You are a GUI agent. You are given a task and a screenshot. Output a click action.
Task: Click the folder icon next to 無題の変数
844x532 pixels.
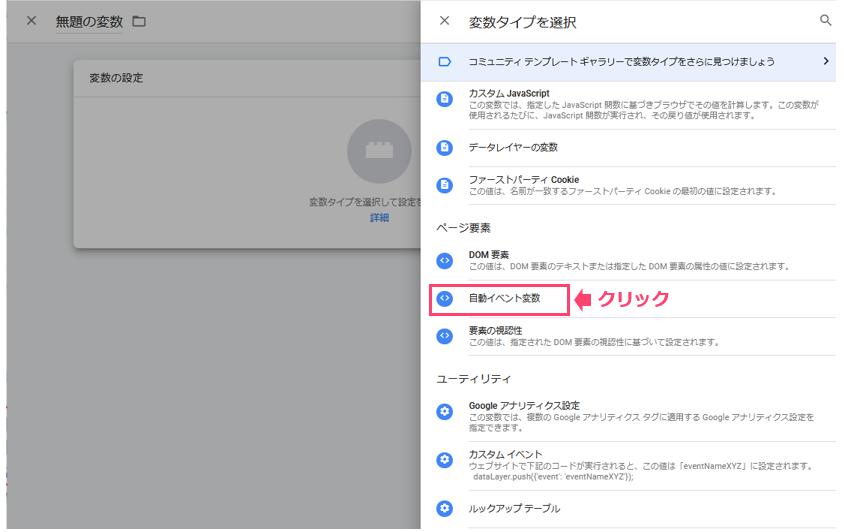(x=139, y=22)
